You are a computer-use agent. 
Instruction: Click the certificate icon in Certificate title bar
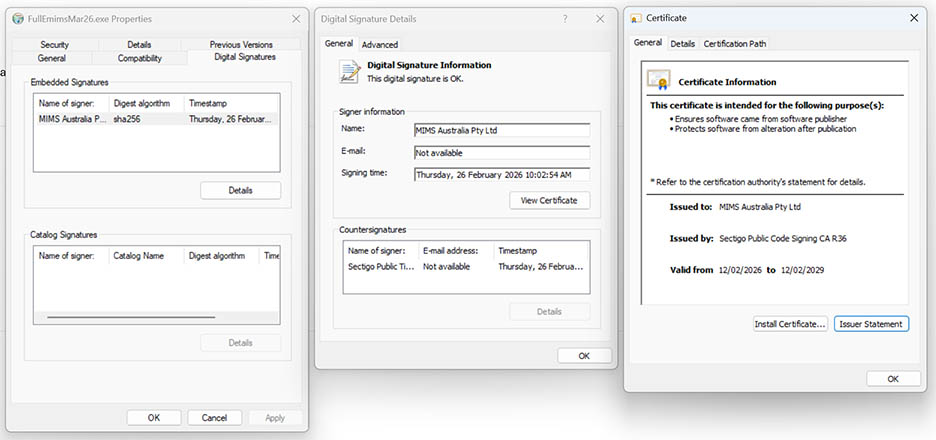(636, 18)
